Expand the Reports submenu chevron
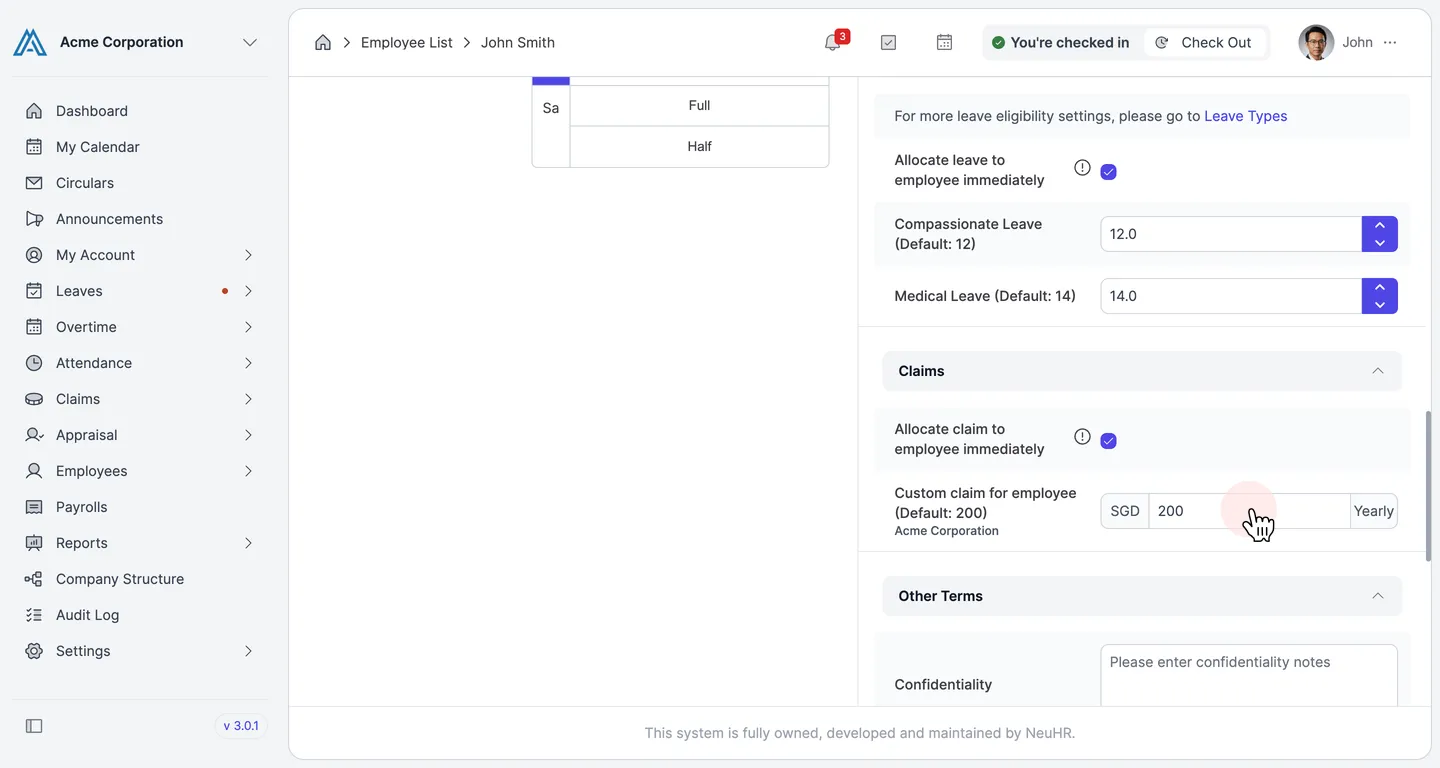The width and height of the screenshot is (1440, 768). pyautogui.click(x=248, y=543)
